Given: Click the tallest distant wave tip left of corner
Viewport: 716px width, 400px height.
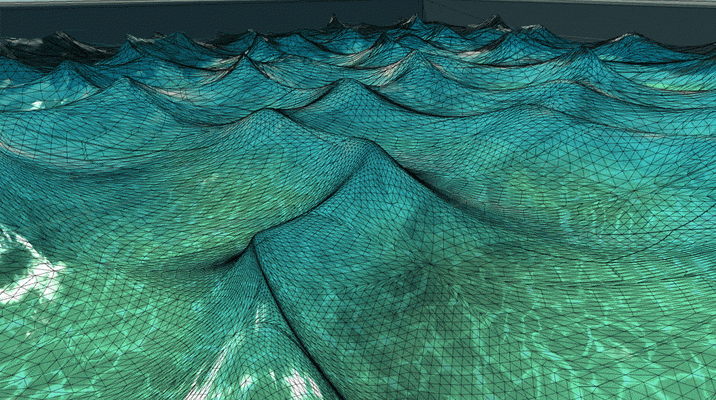Looking at the screenshot, I should [x=334, y=19].
